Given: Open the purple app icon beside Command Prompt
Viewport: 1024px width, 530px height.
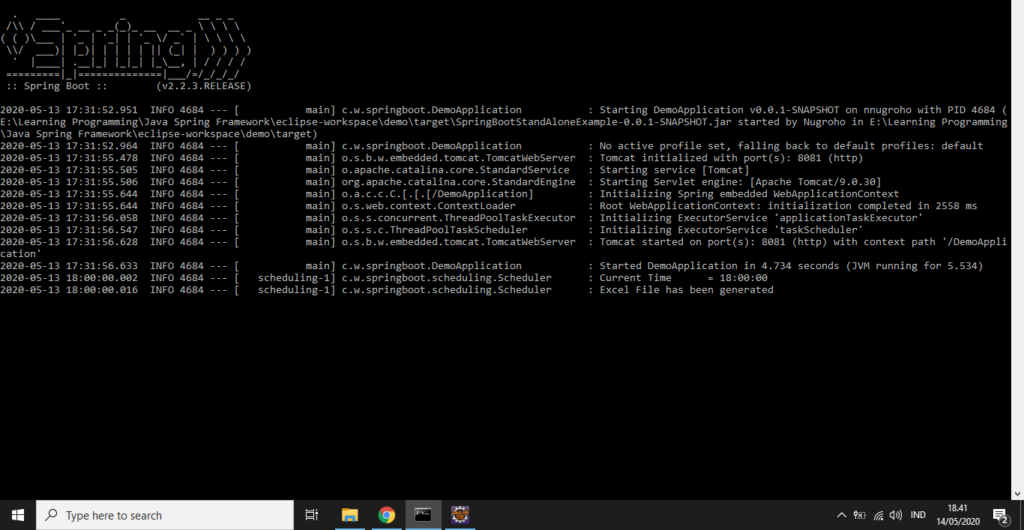Looking at the screenshot, I should pyautogui.click(x=460, y=514).
